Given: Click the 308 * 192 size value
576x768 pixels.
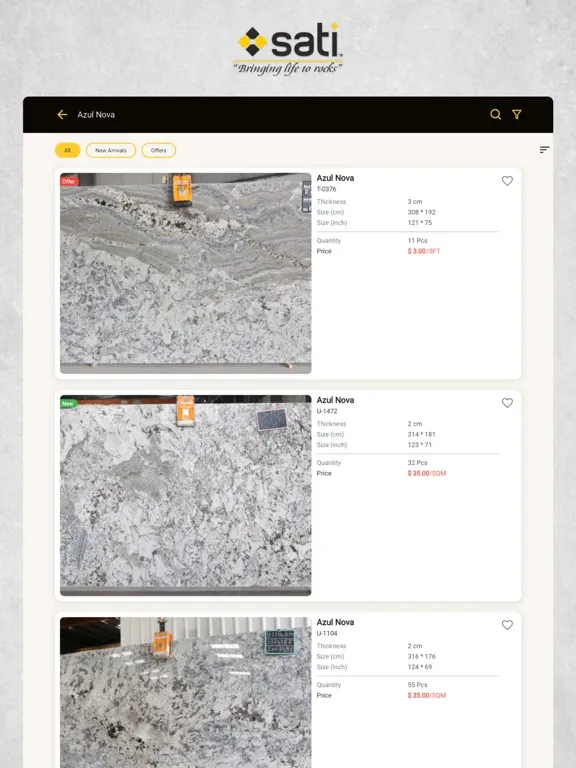Looking at the screenshot, I should click(x=421, y=212).
